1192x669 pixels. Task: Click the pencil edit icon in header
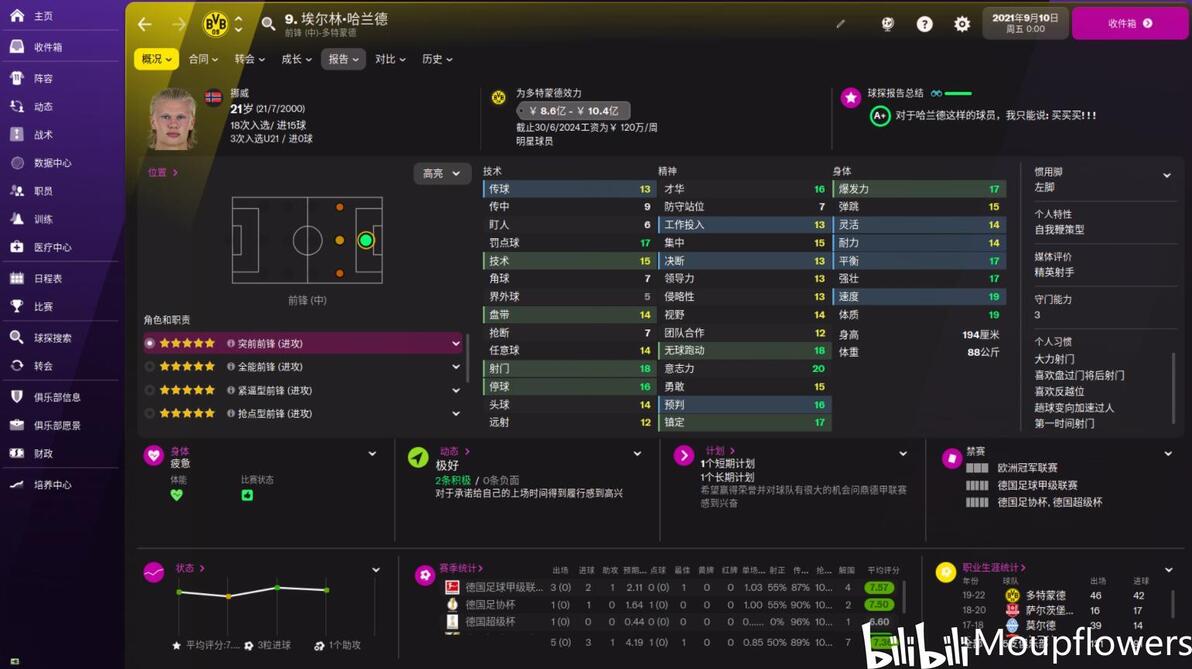tap(840, 24)
